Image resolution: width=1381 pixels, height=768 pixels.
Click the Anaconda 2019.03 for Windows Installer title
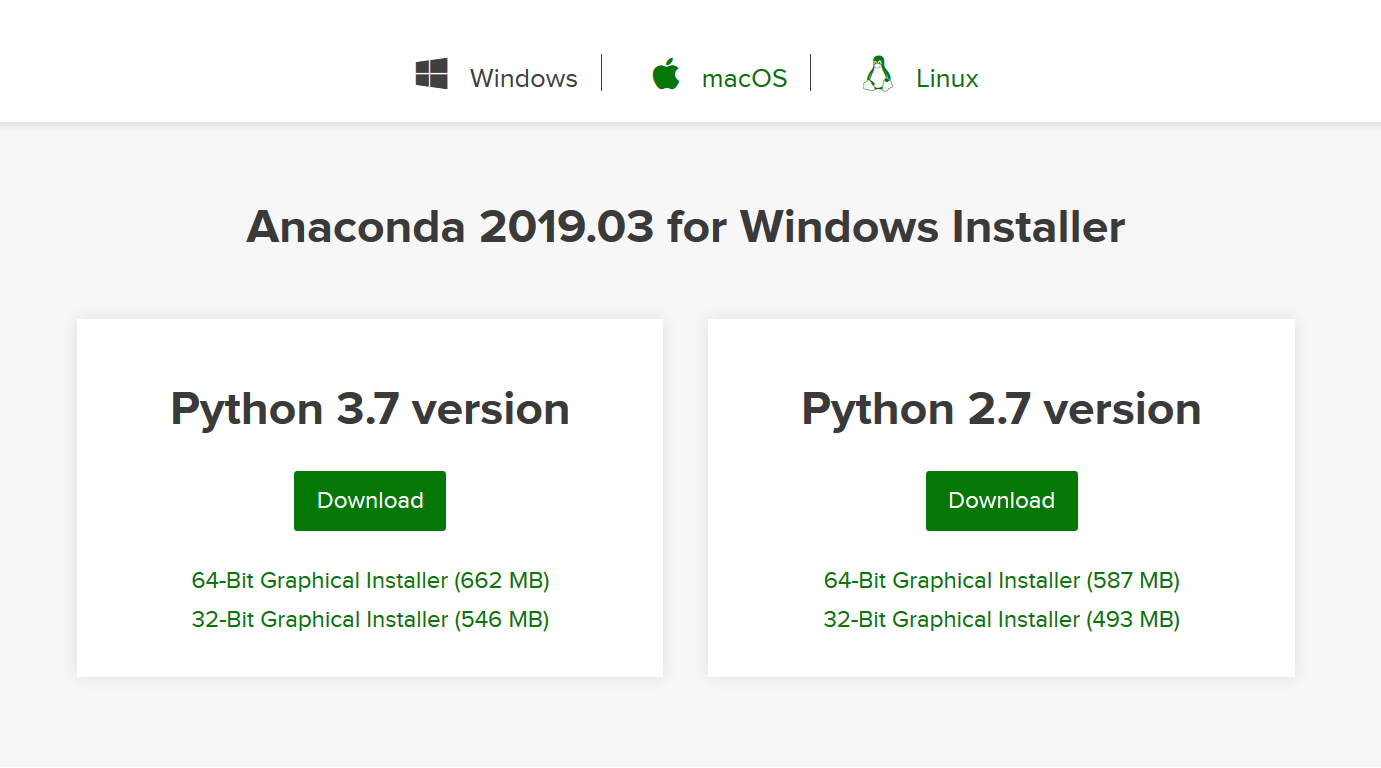tap(685, 226)
